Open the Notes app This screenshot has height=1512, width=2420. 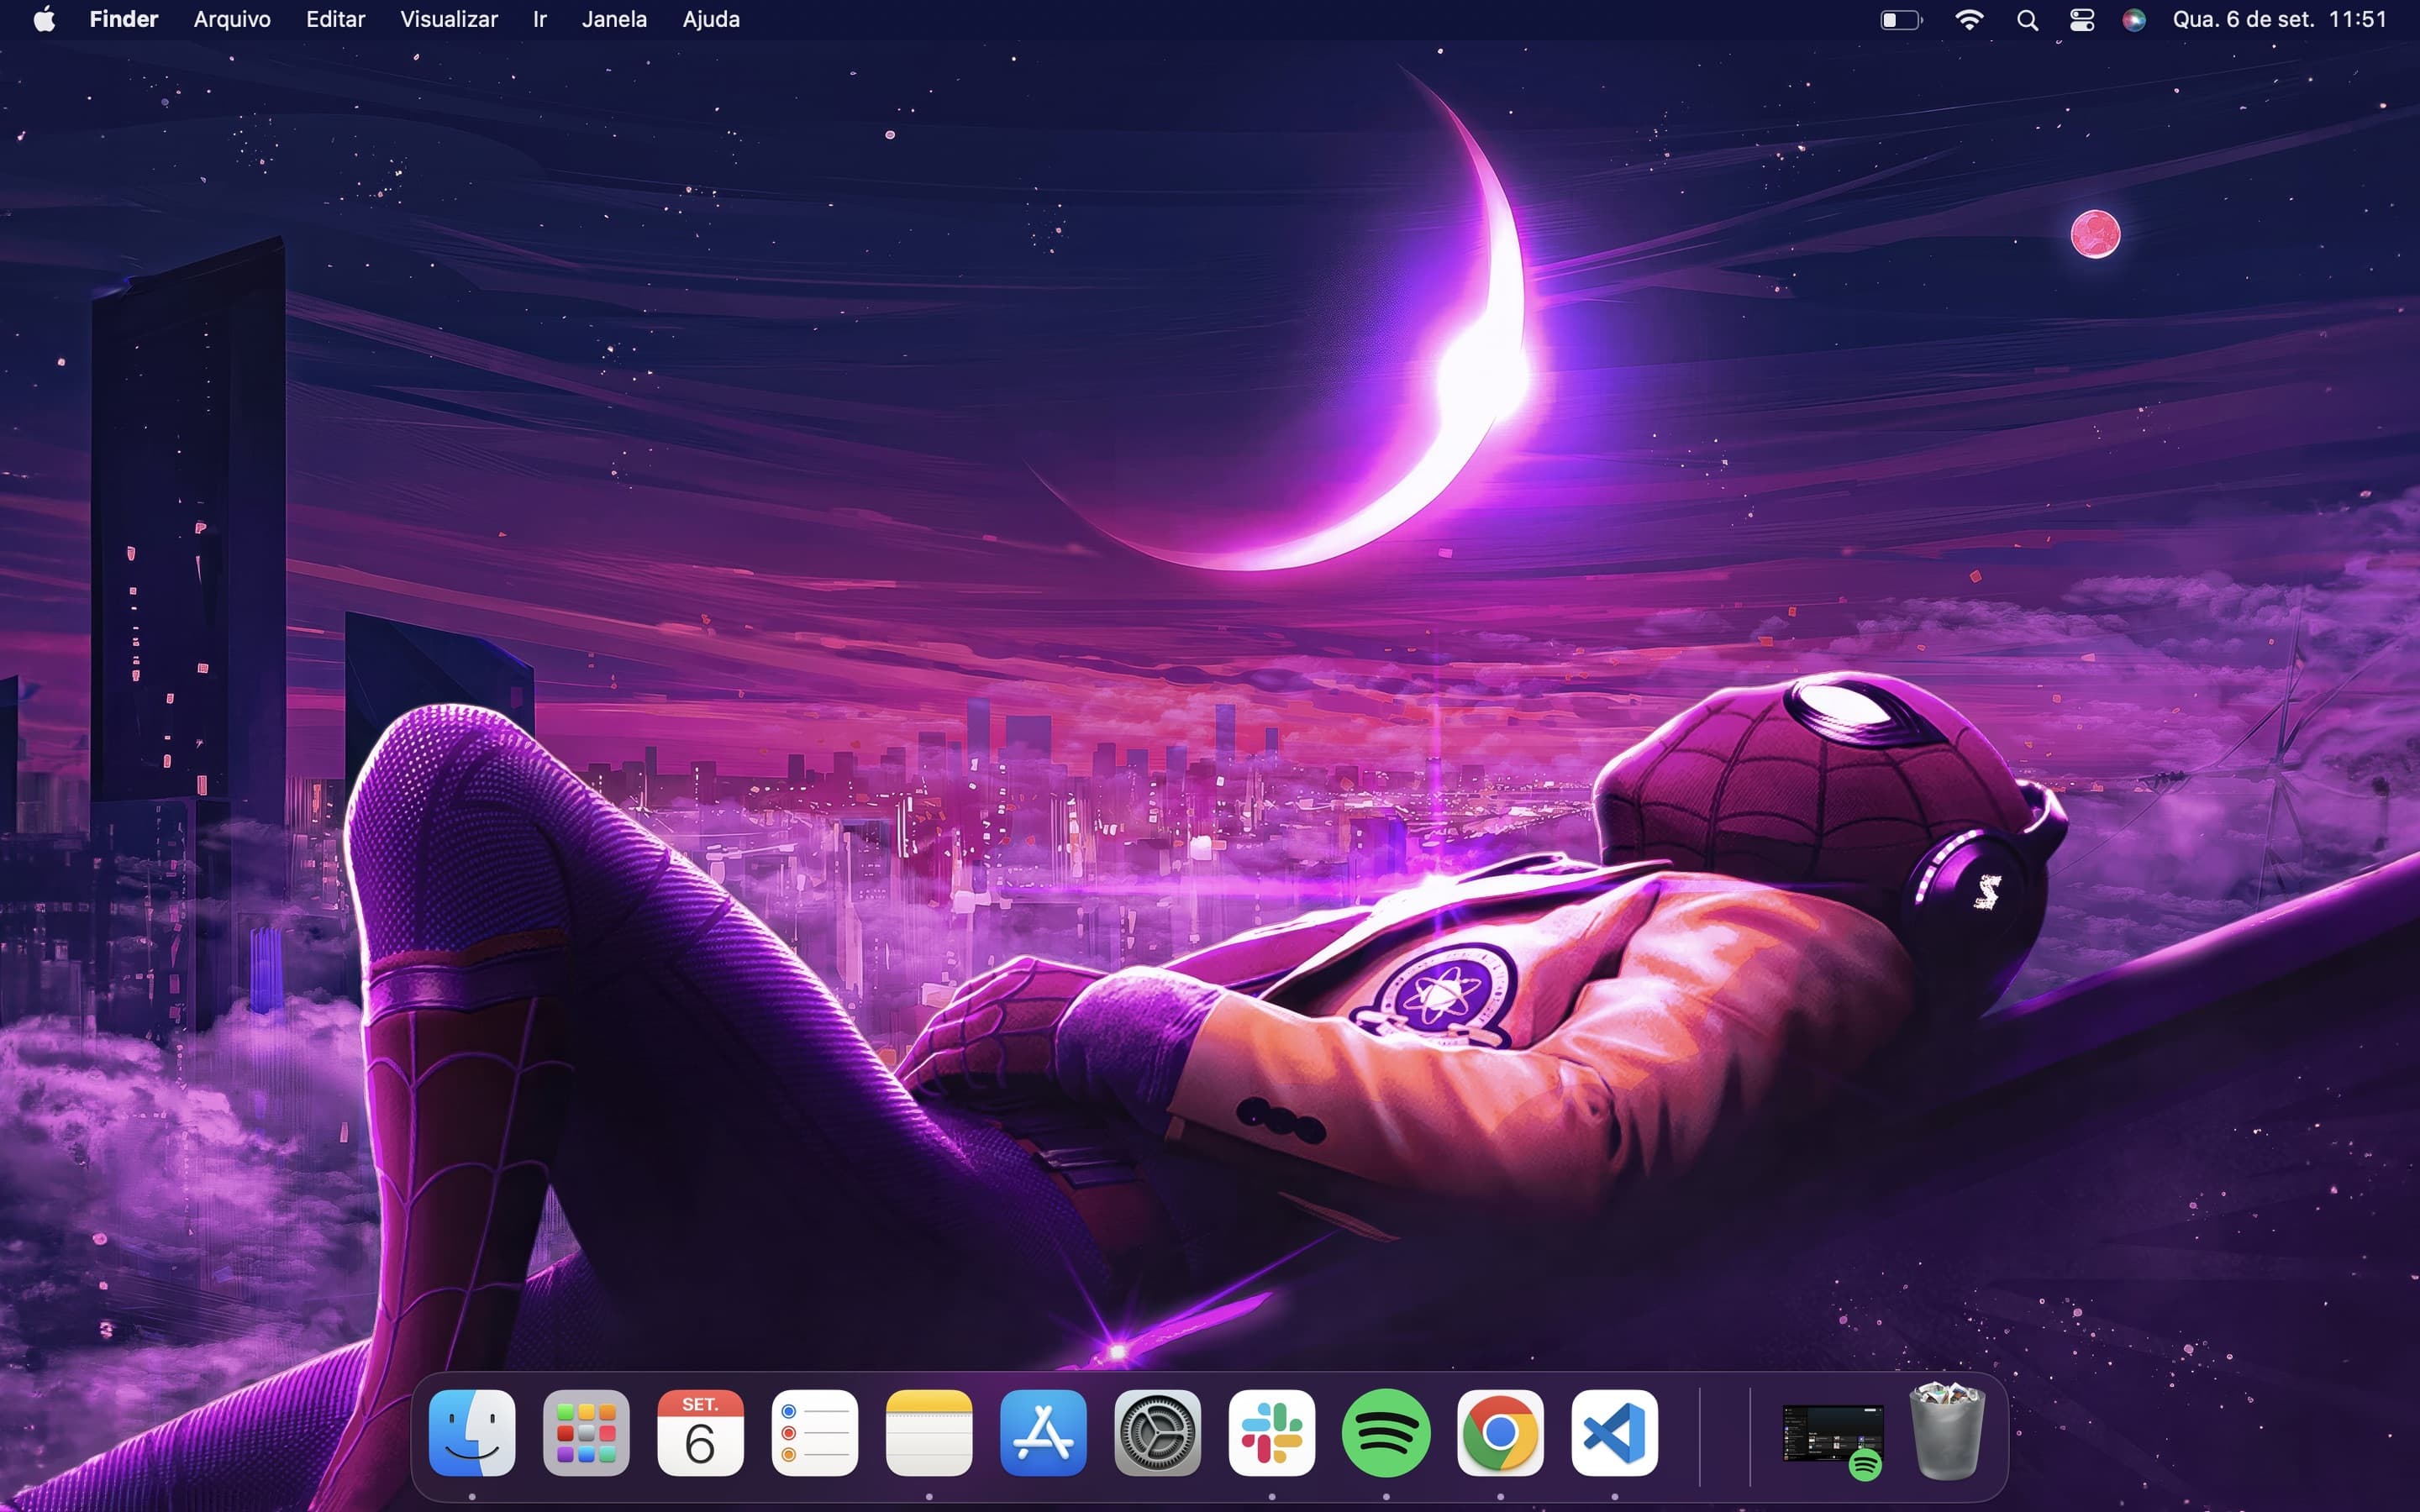click(x=928, y=1432)
